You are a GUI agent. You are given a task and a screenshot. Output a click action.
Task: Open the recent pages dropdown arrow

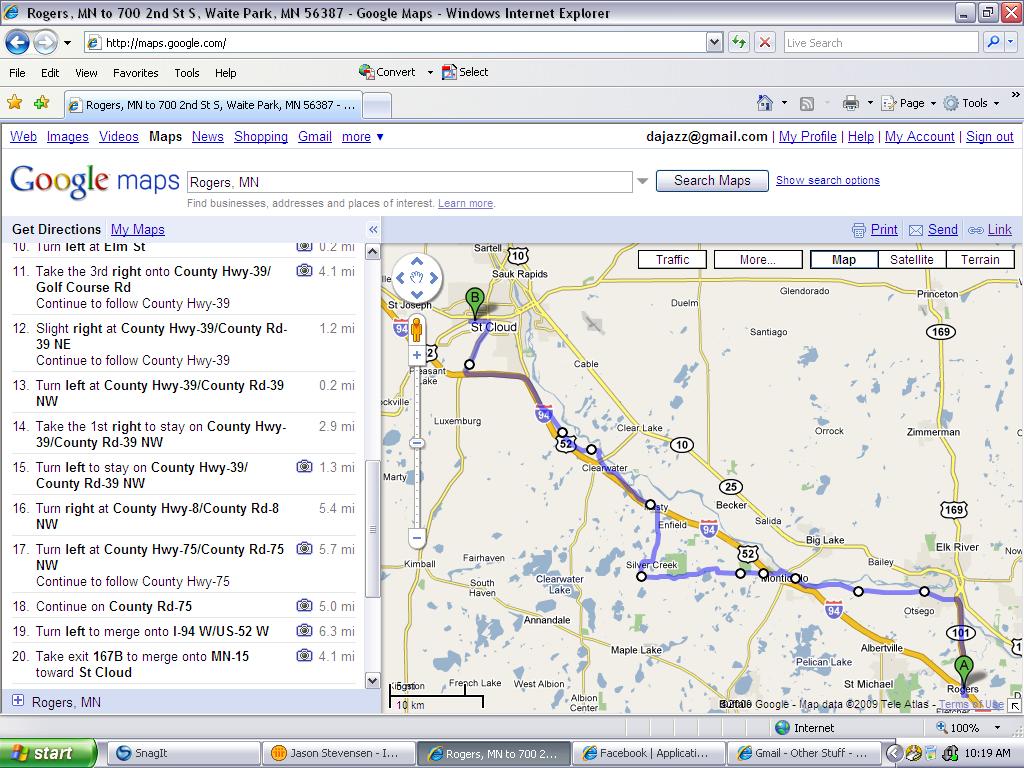[67, 43]
